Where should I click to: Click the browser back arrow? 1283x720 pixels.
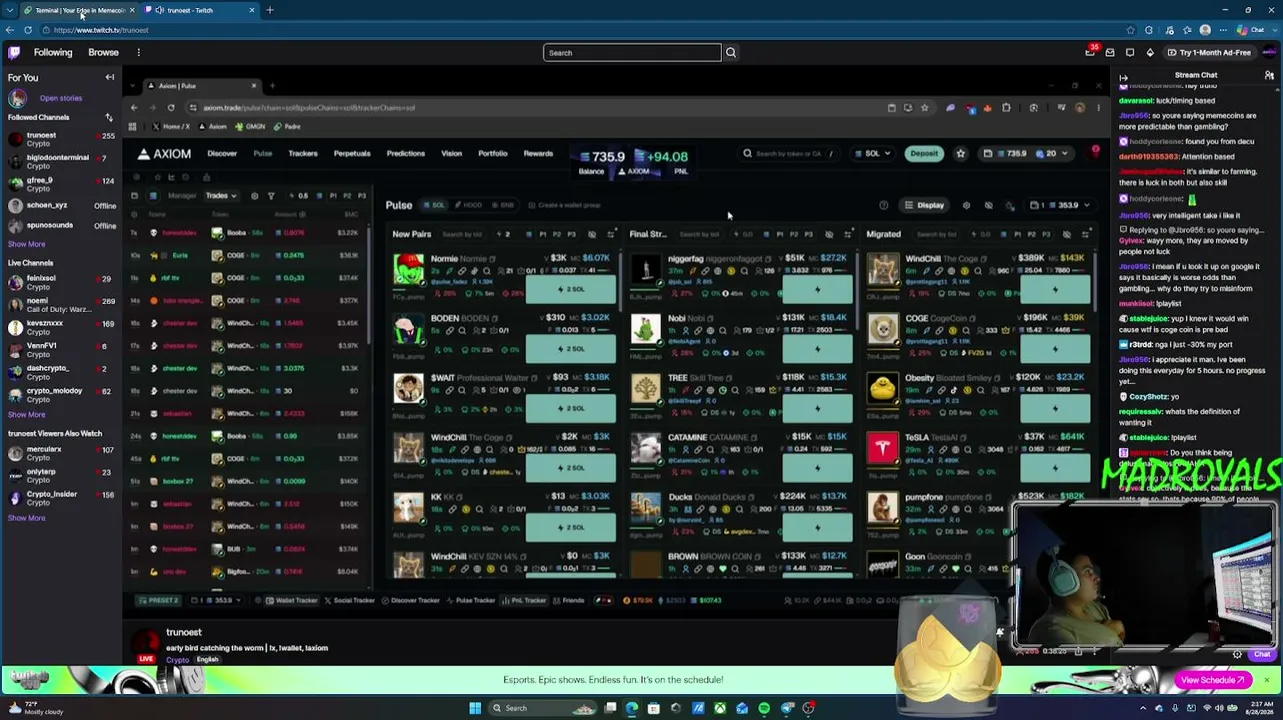[x=10, y=30]
